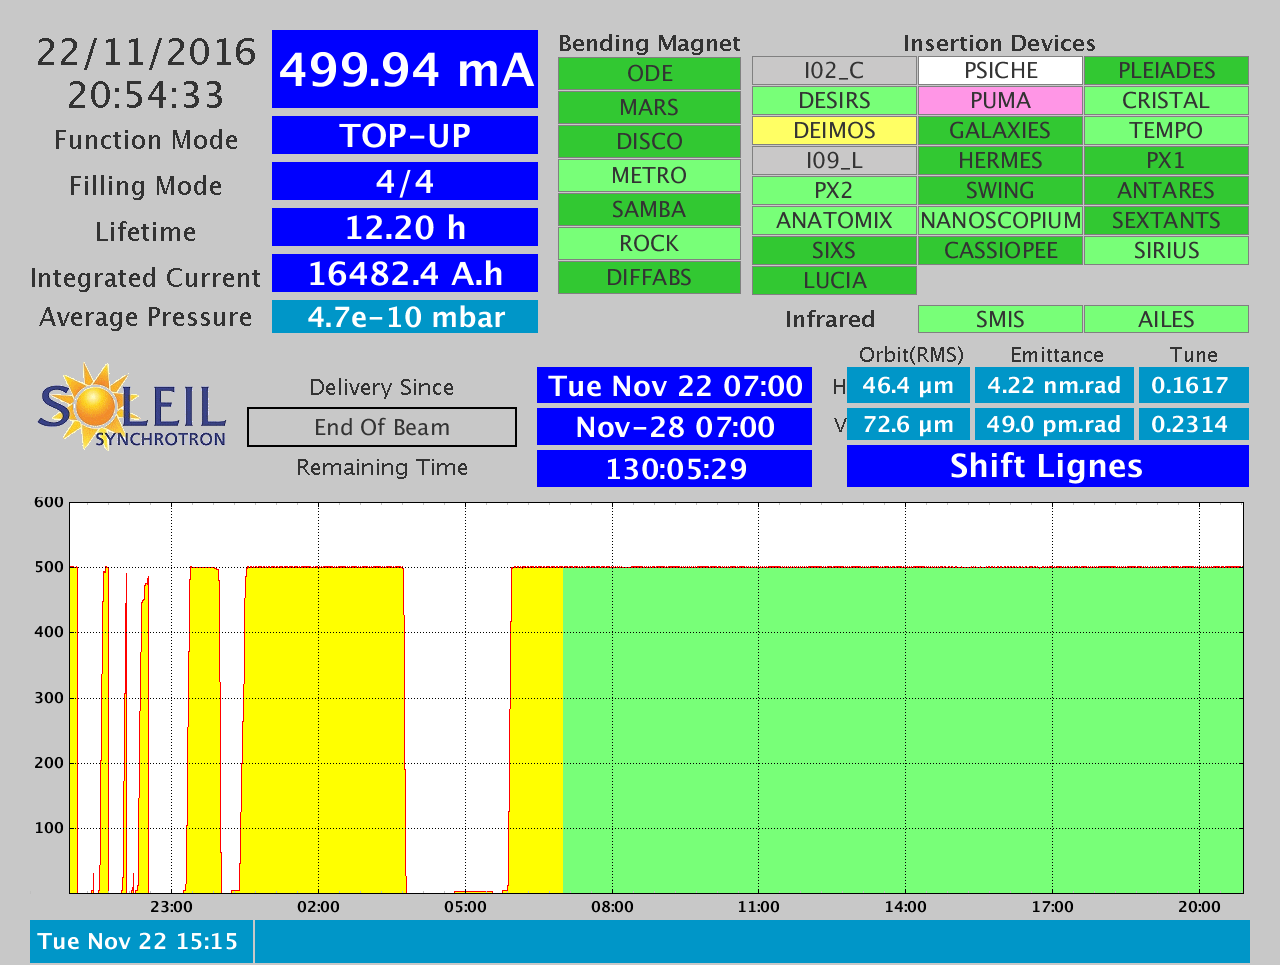The height and width of the screenshot is (965, 1280).
Task: Select the MARS beamline indicator
Action: [x=649, y=108]
